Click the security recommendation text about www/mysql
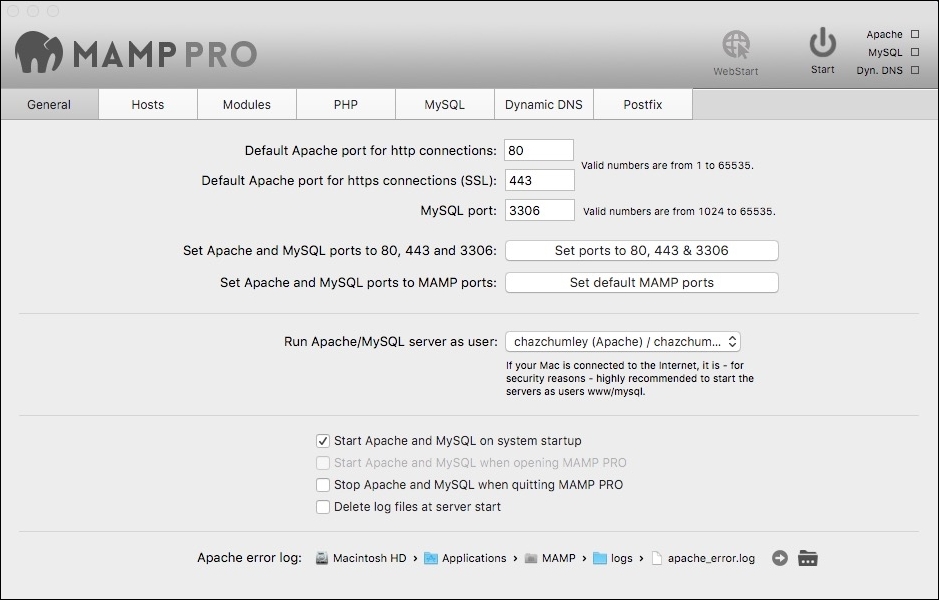939x600 pixels. (x=630, y=378)
